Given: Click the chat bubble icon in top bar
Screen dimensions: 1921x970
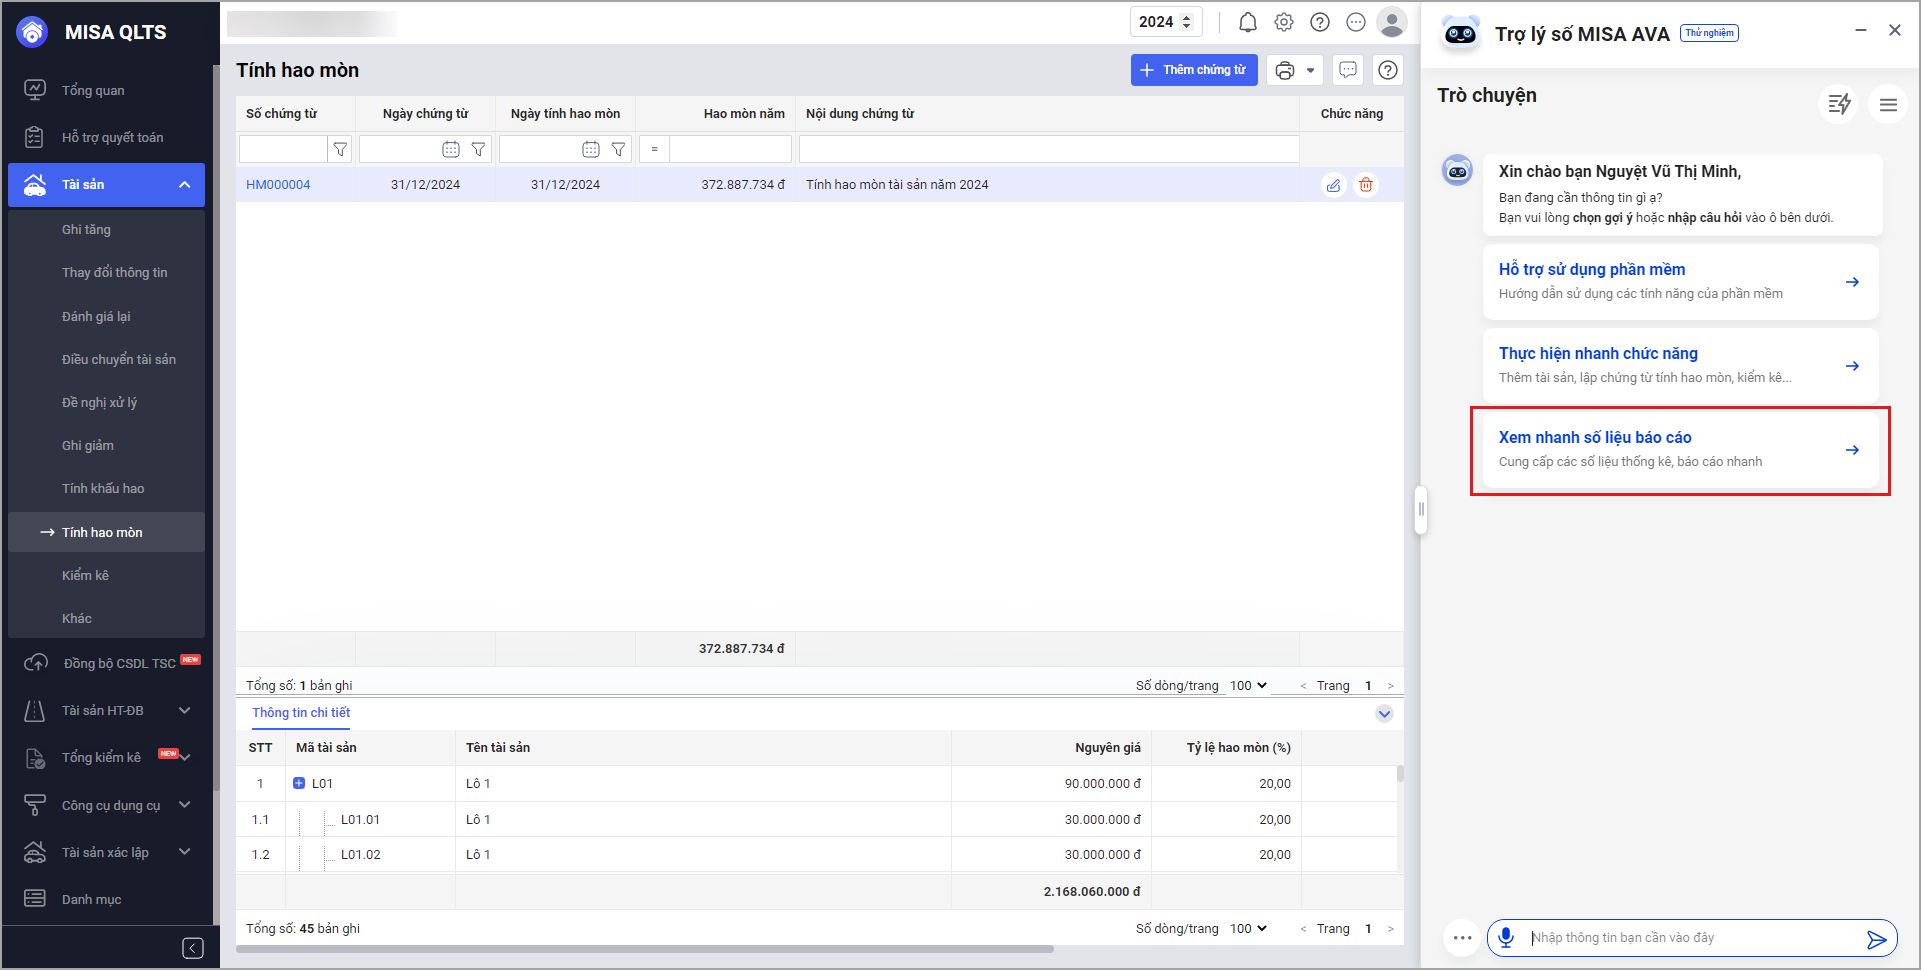Looking at the screenshot, I should [1356, 22].
